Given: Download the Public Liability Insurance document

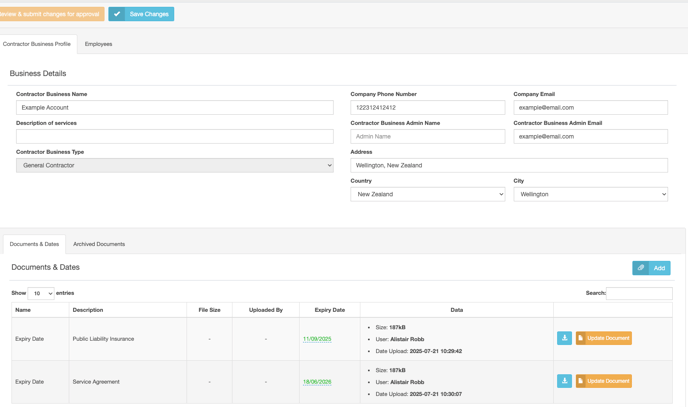Looking at the screenshot, I should point(564,338).
